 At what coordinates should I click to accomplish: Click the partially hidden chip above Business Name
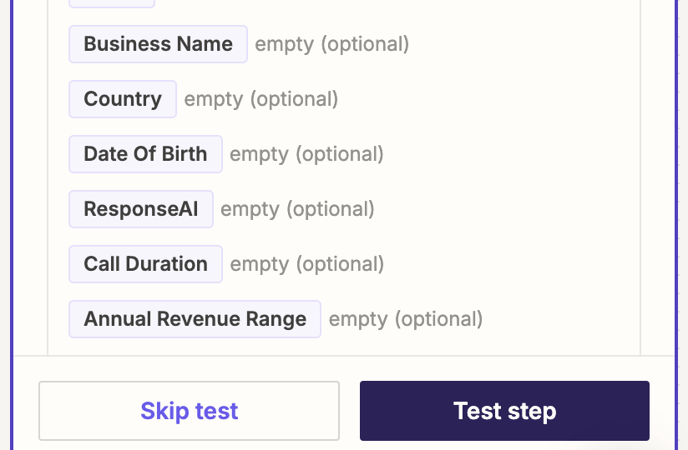(x=112, y=4)
